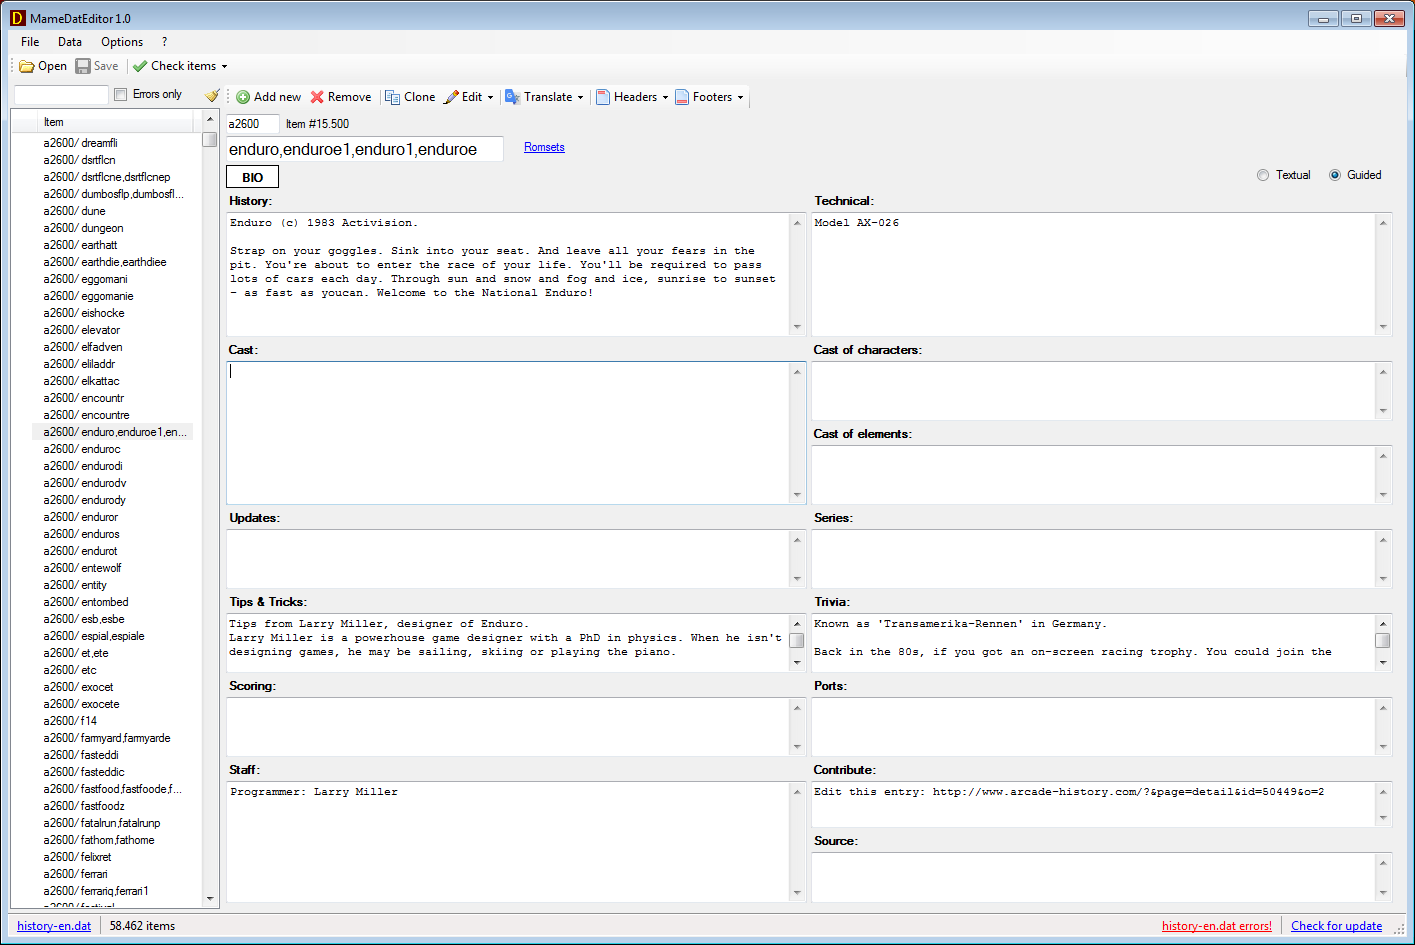The image size is (1415, 945).
Task: Open the Edit dropdown arrow
Action: tap(490, 98)
